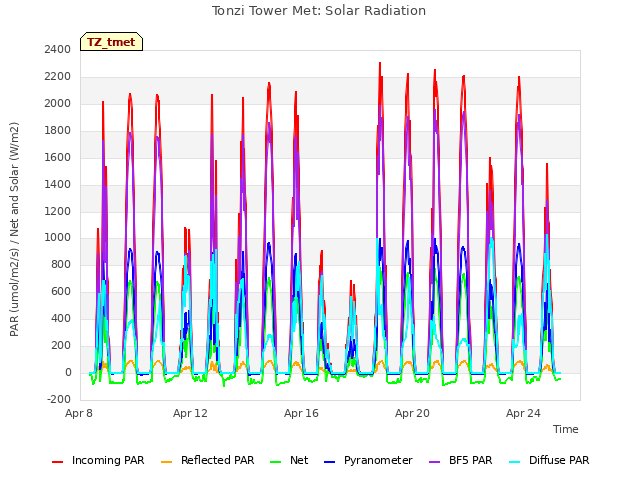
Task: Click the PAR / Net and Solar y-axis label
Action: (x=14, y=229)
